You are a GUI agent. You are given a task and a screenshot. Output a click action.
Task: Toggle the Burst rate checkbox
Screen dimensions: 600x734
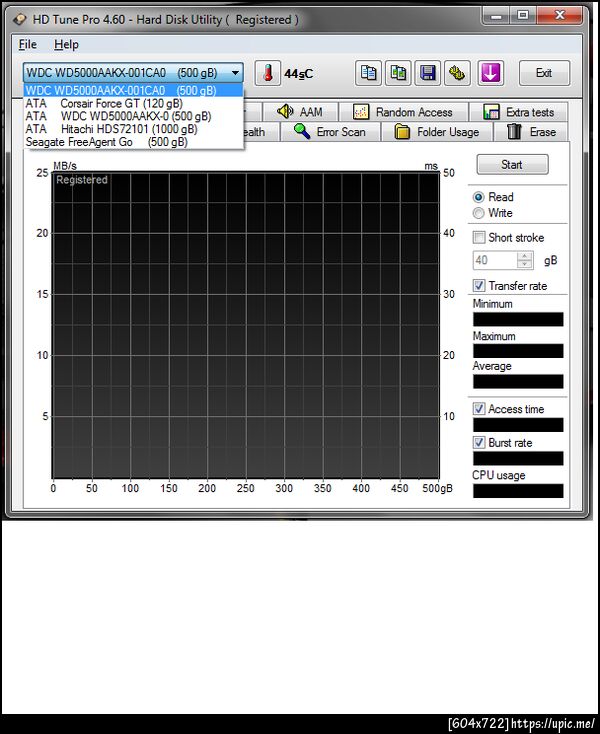(x=479, y=442)
